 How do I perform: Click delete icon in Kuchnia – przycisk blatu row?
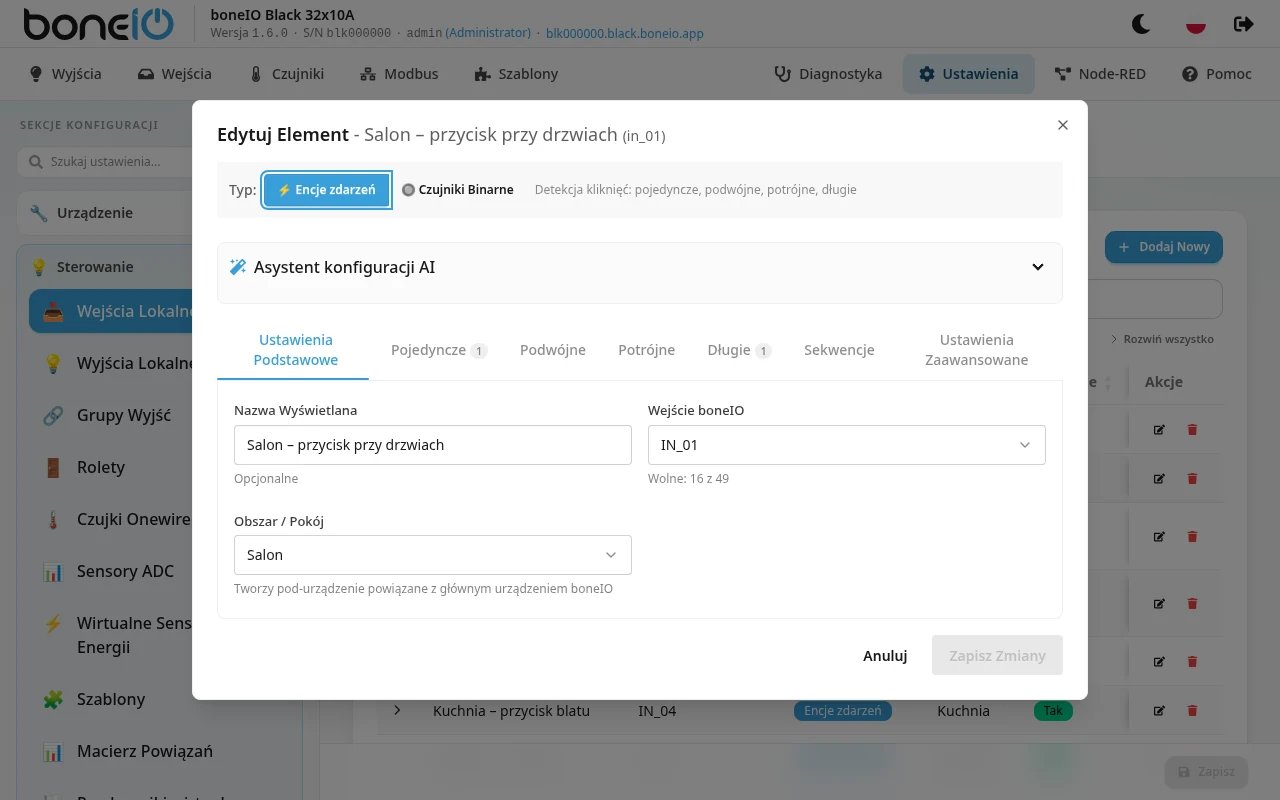1192,711
